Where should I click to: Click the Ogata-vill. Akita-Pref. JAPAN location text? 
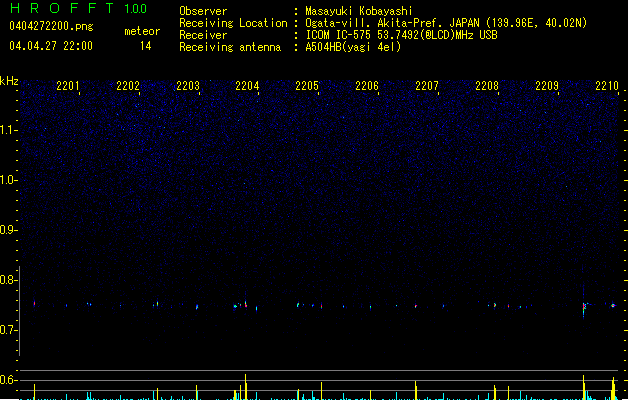click(x=446, y=23)
